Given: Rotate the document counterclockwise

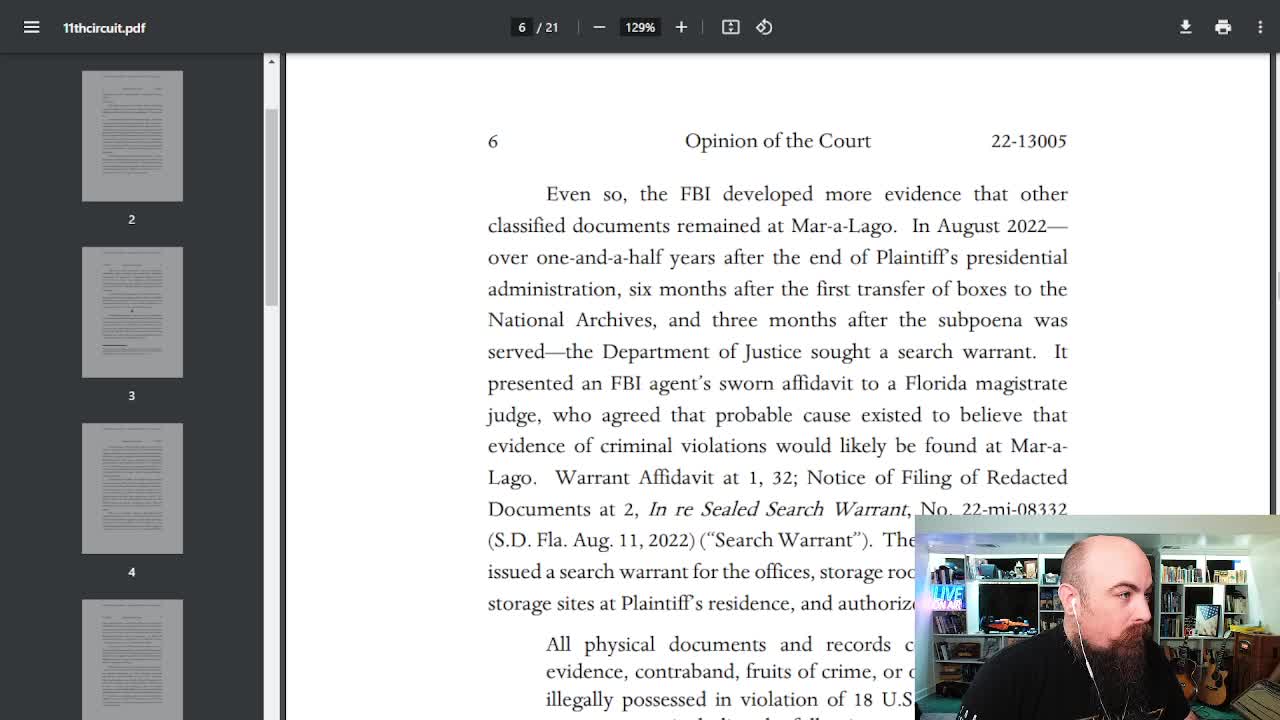Looking at the screenshot, I should click(764, 27).
